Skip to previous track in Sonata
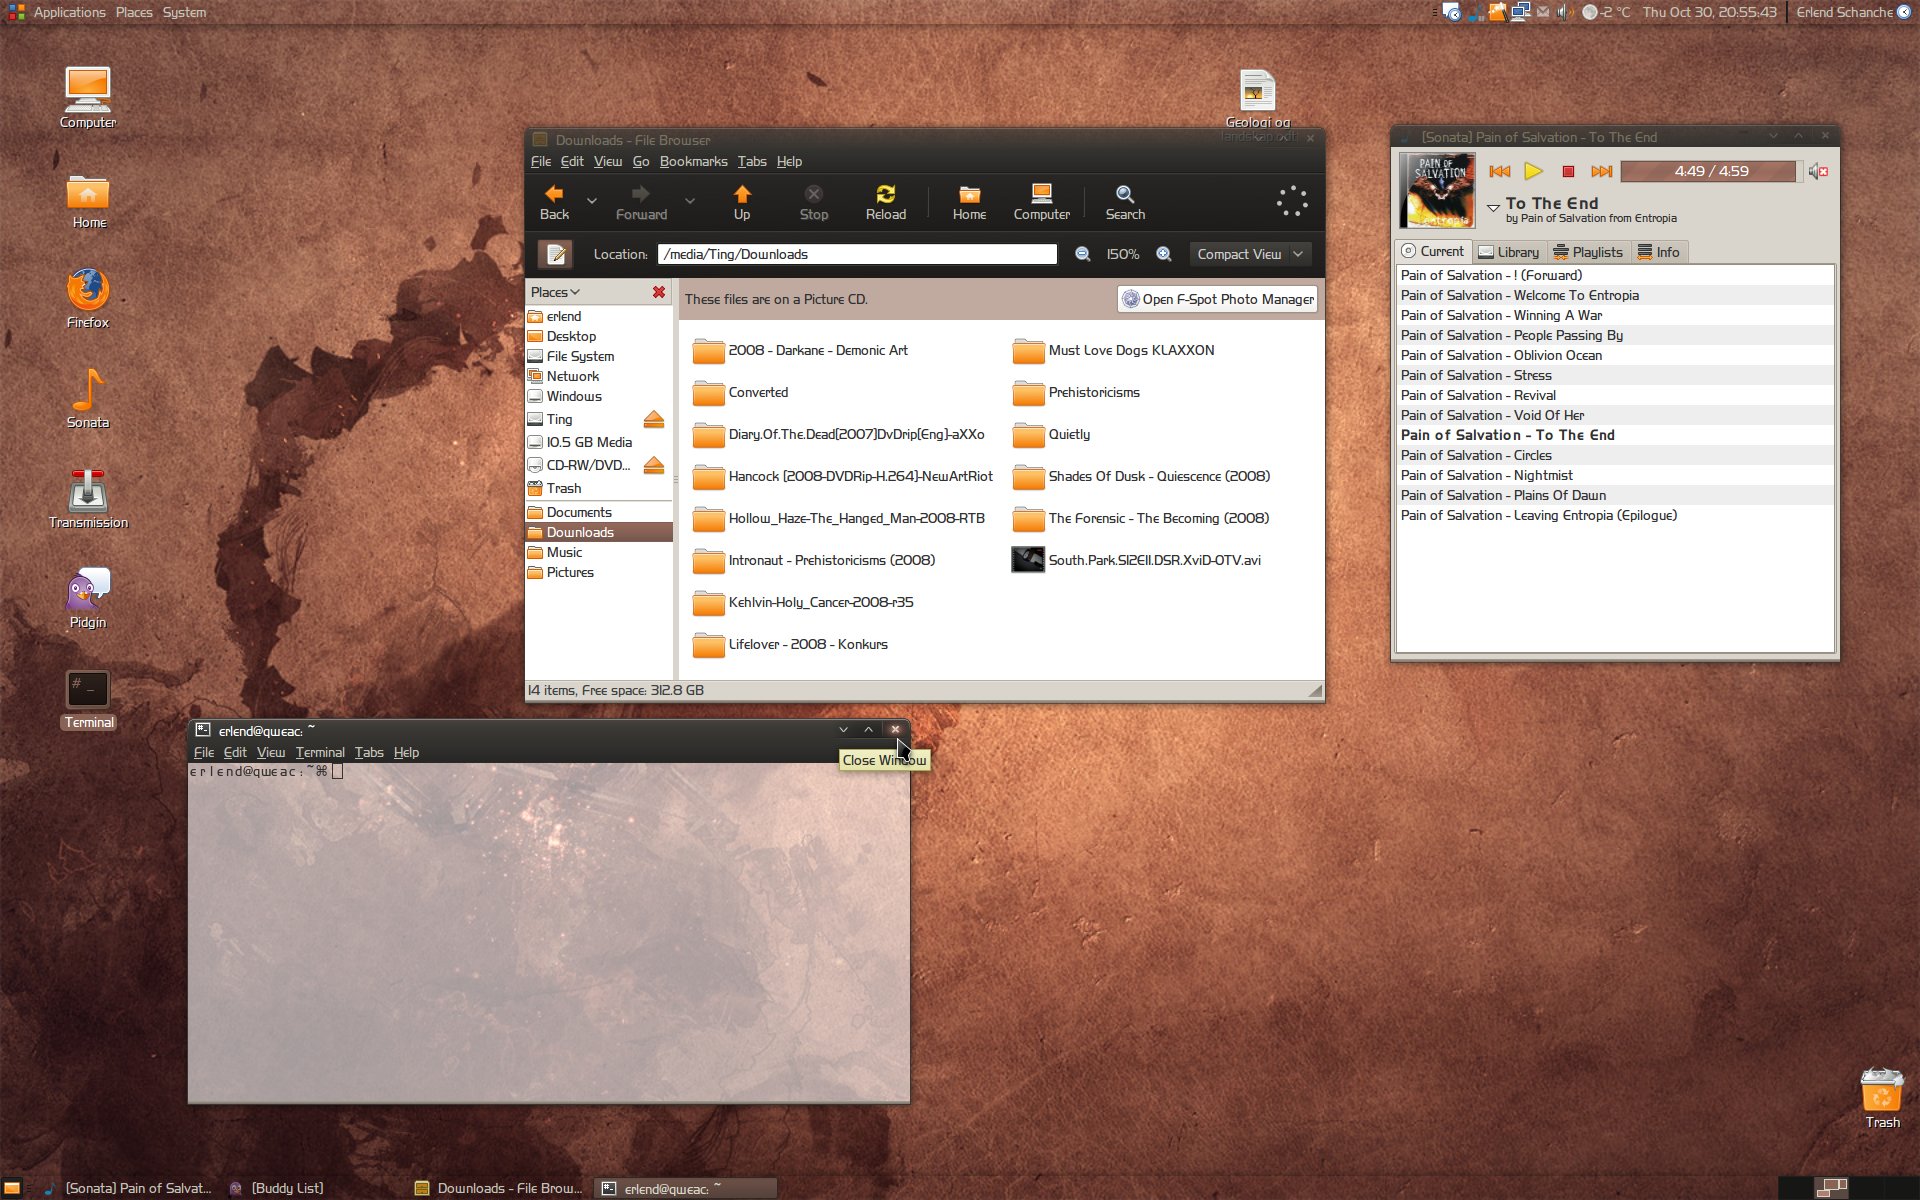 tap(1500, 171)
